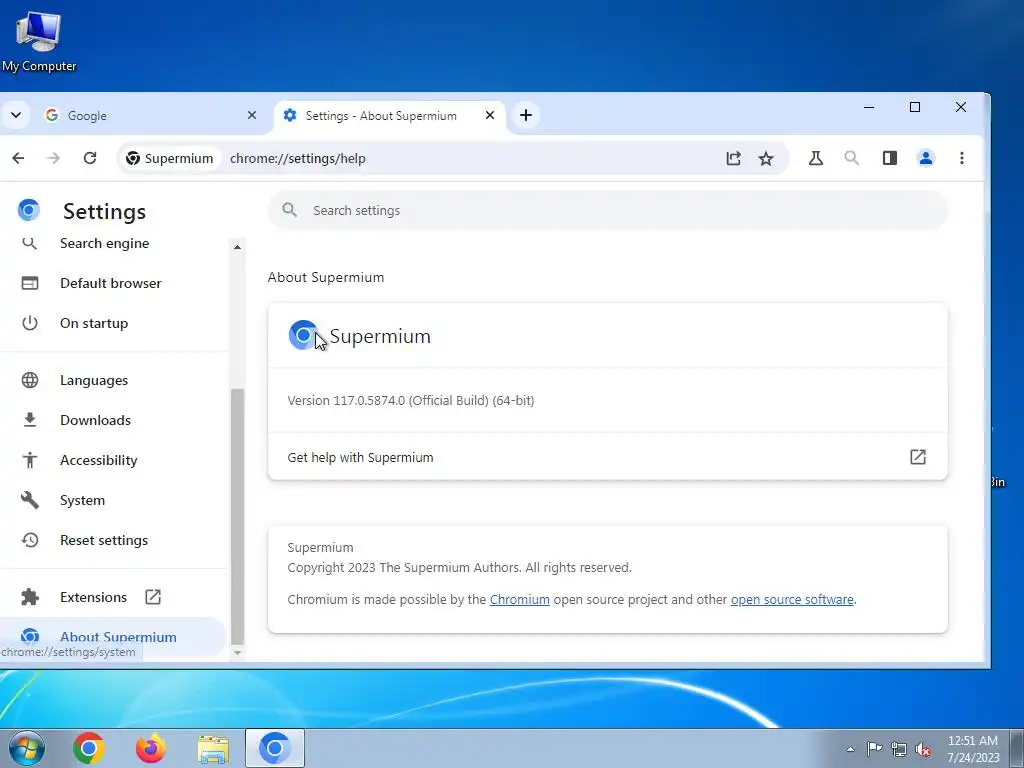Launch Google Chrome from taskbar
The image size is (1024, 768).
pos(89,748)
